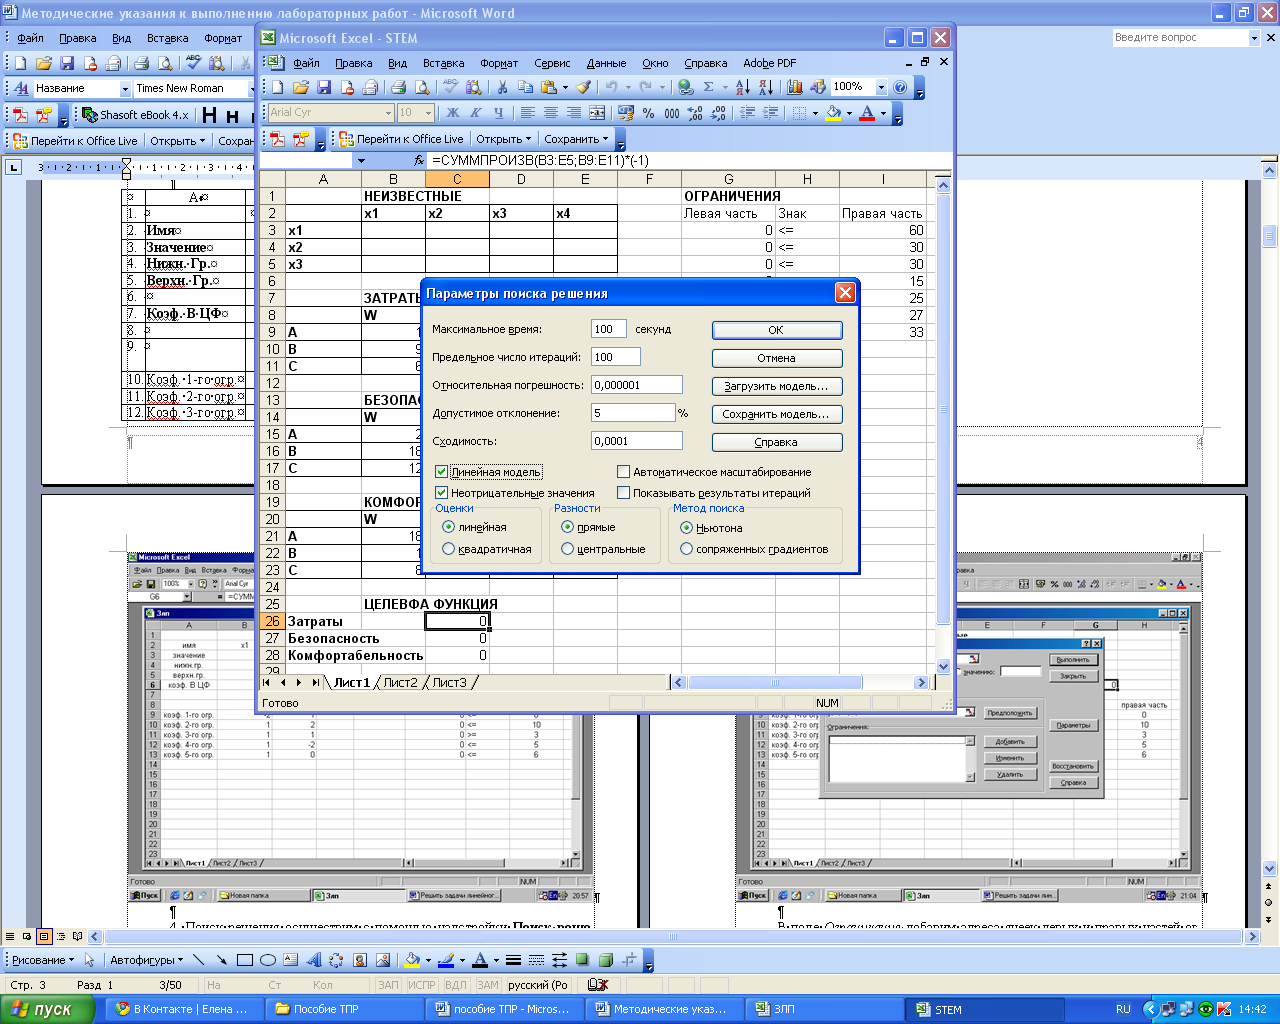Click the Percent Style icon
The image size is (1280, 1024).
pyautogui.click(x=648, y=113)
